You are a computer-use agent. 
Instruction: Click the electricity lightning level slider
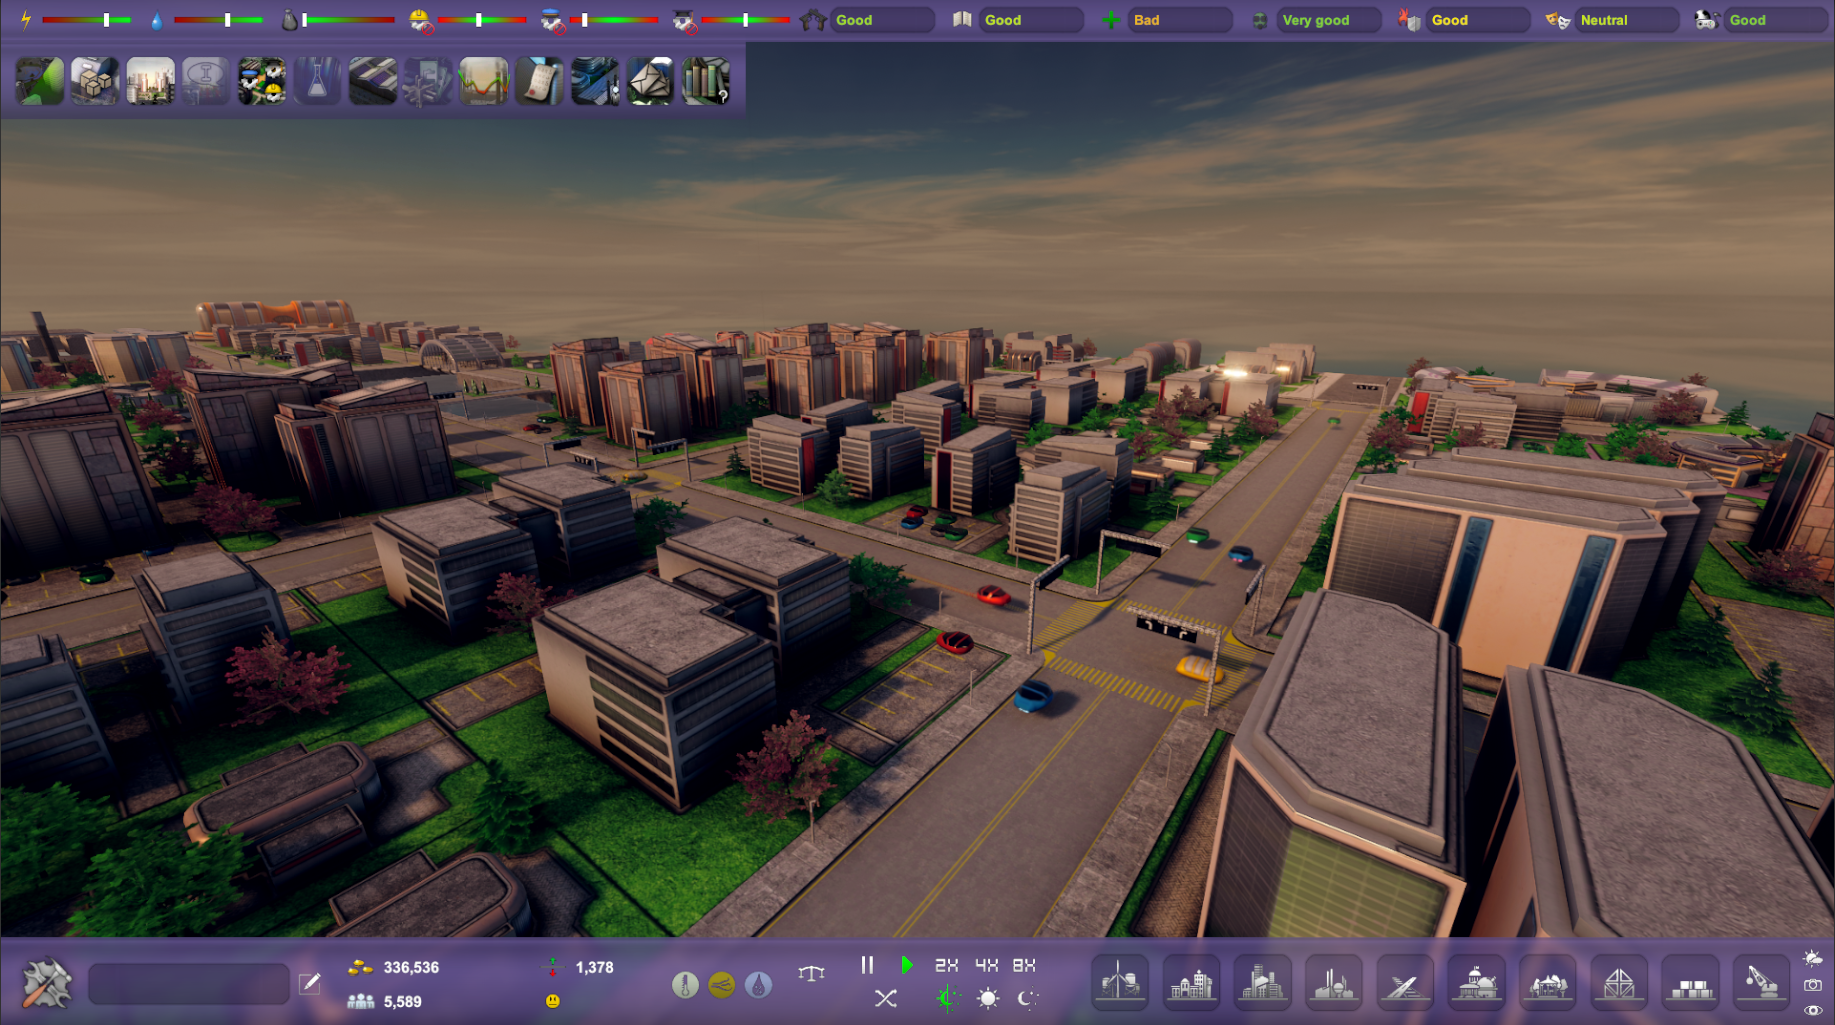[87, 20]
